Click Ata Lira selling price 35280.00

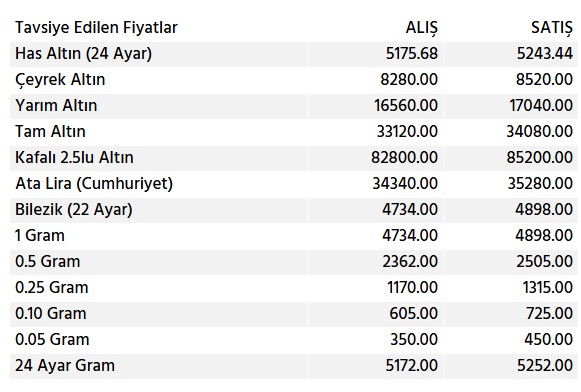point(540,184)
